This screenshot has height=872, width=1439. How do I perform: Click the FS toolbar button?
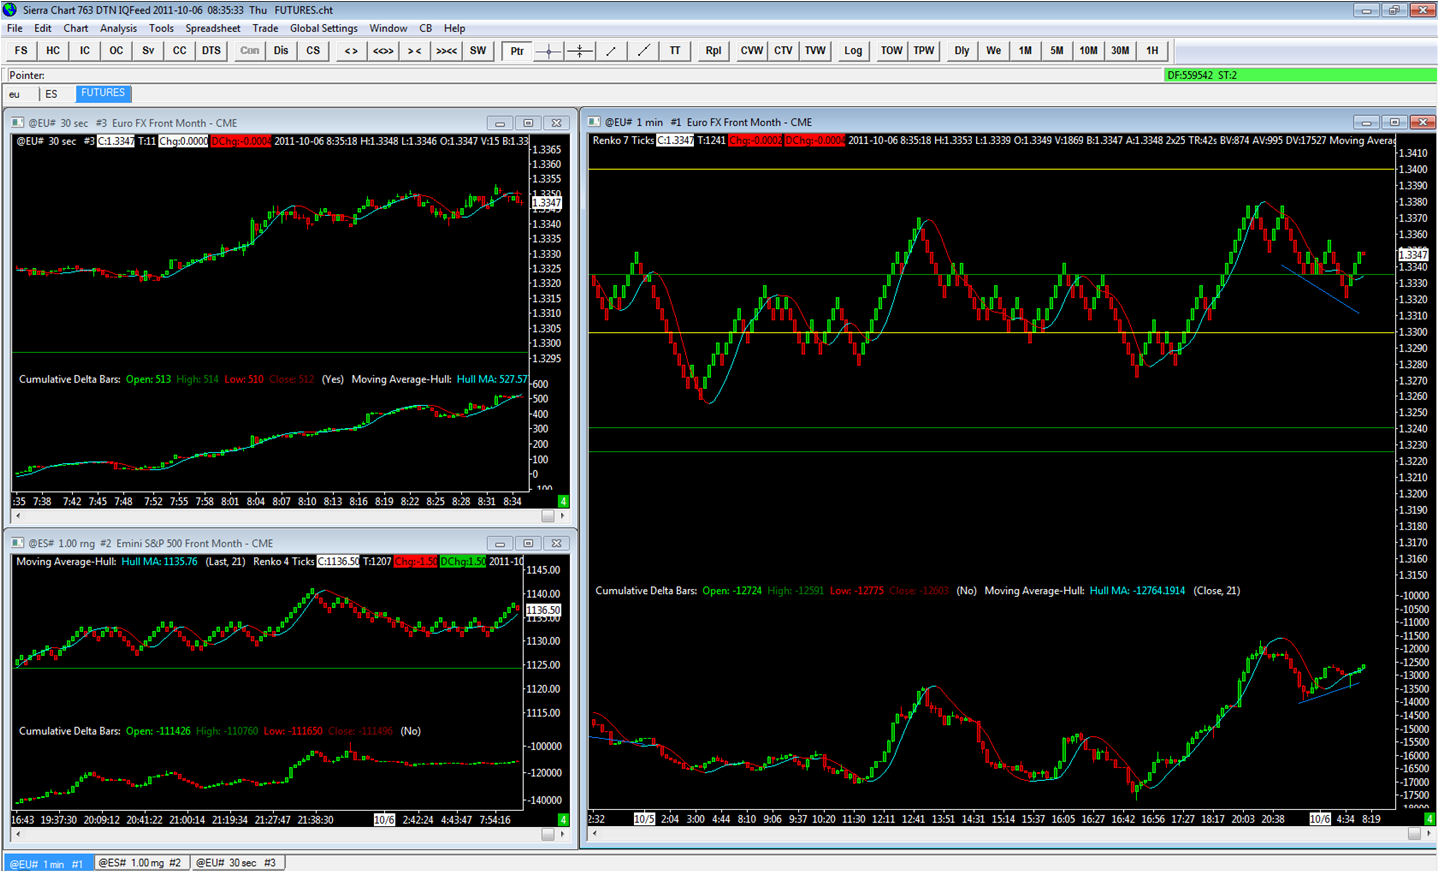[x=21, y=51]
